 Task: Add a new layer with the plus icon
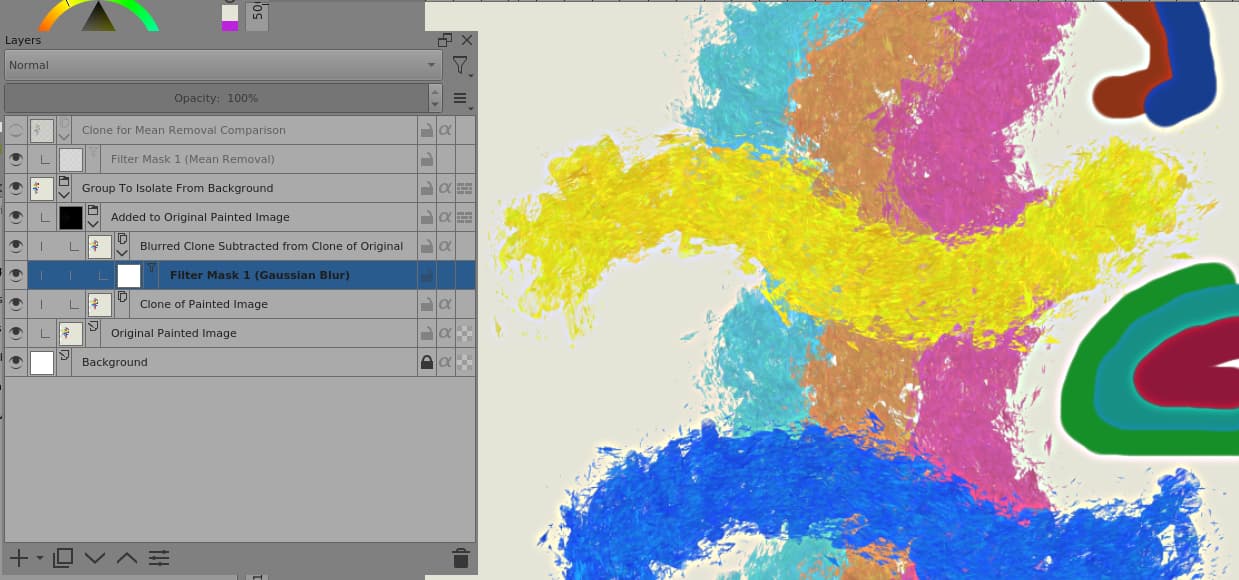tap(18, 557)
